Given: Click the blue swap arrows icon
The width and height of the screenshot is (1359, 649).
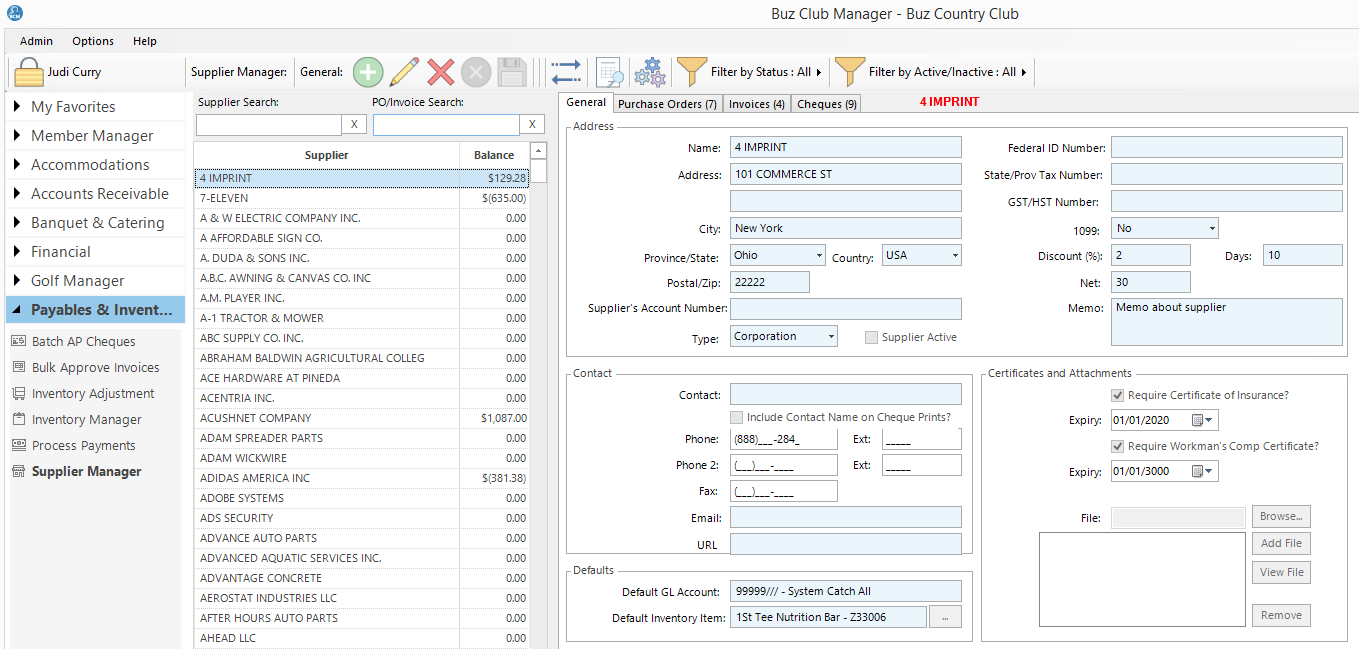Looking at the screenshot, I should click(x=565, y=72).
